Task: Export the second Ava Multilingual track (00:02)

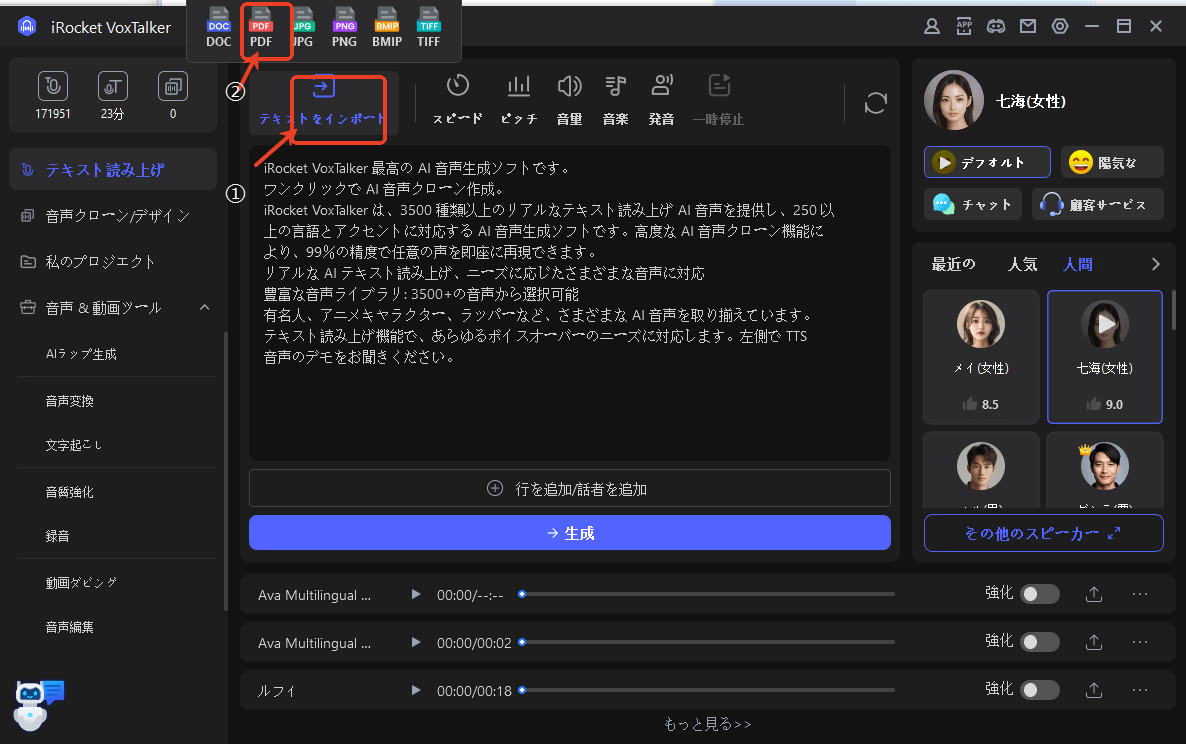Action: [x=1094, y=642]
